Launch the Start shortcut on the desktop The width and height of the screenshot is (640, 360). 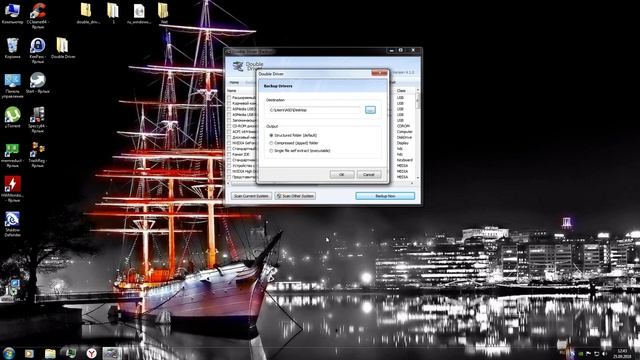38,83
